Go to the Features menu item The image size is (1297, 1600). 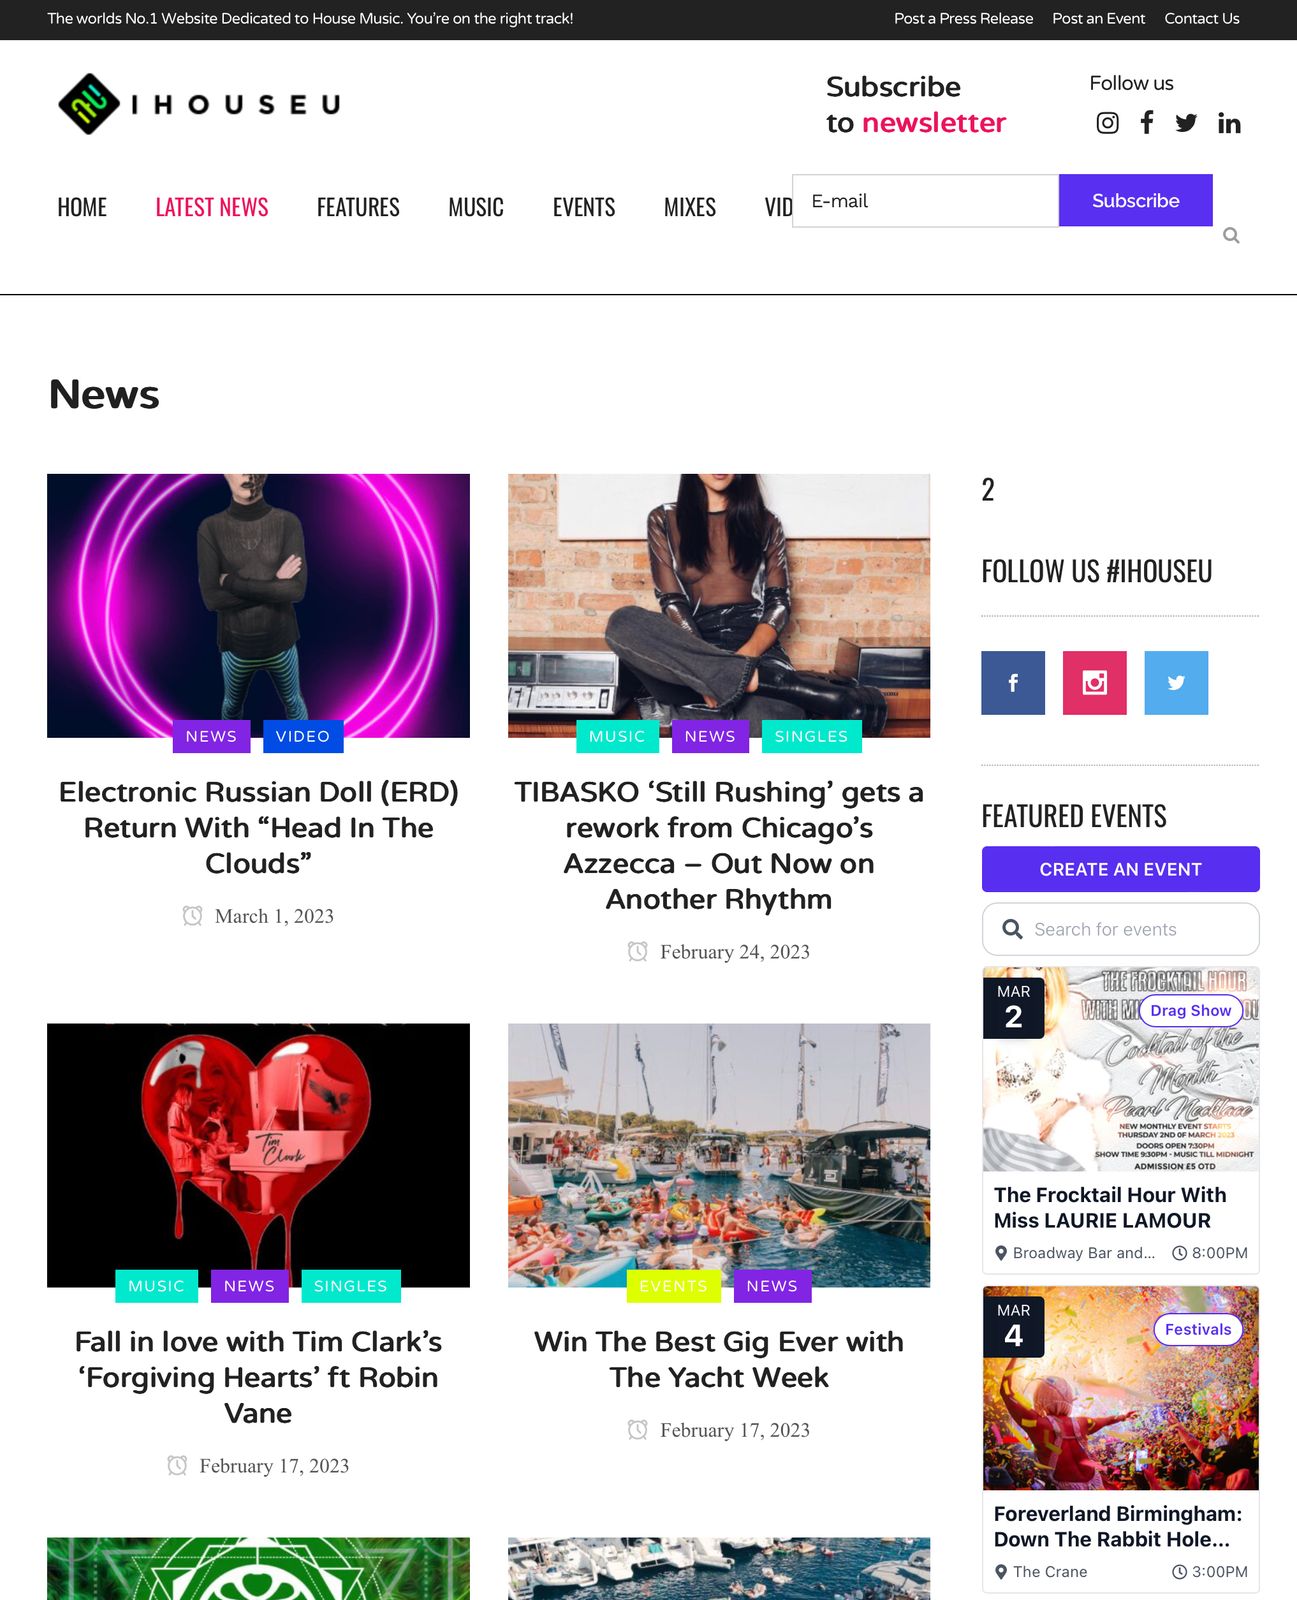pyautogui.click(x=358, y=207)
